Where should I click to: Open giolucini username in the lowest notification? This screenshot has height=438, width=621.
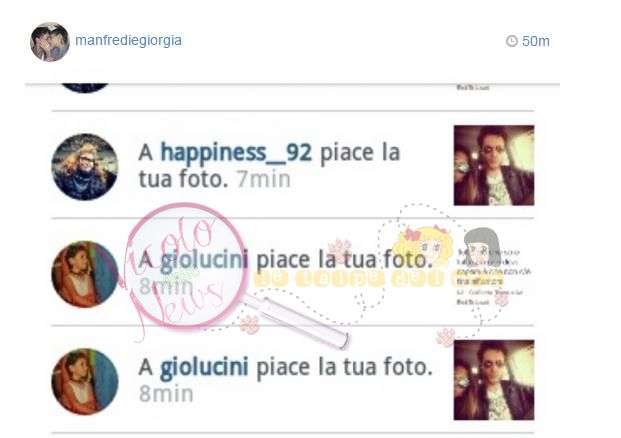tap(204, 368)
